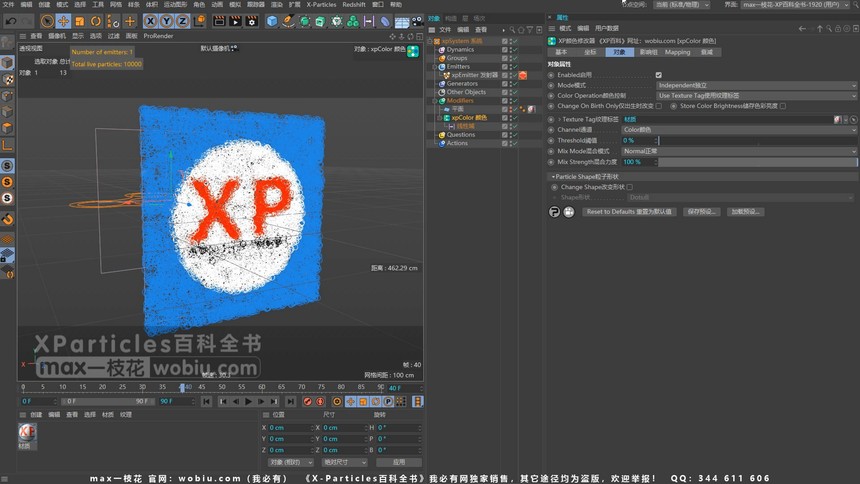Click timeline marker at frame 60
This screenshot has width=860, height=484.
(262, 387)
